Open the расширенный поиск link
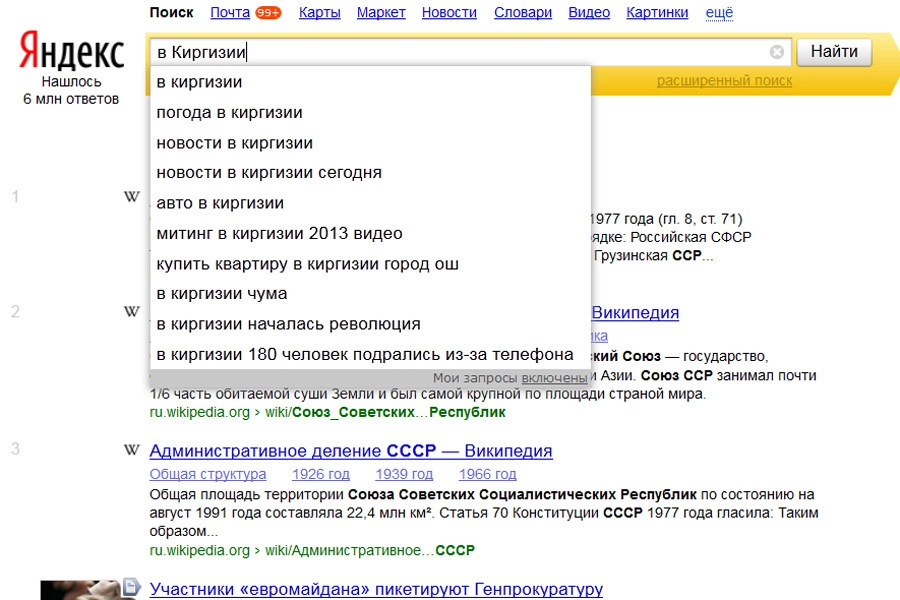The width and height of the screenshot is (900, 600). click(x=724, y=81)
